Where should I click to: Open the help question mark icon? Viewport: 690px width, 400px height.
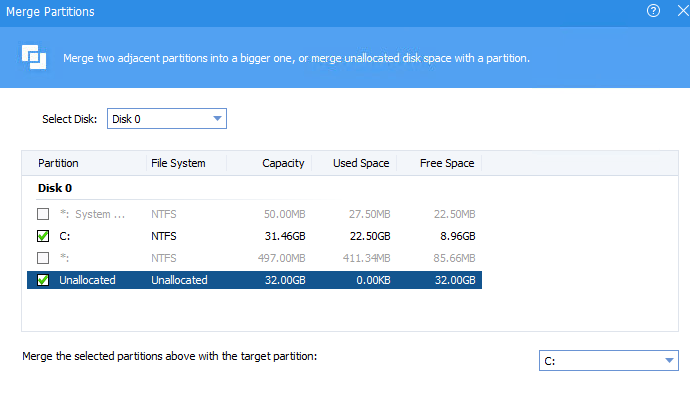(x=653, y=11)
